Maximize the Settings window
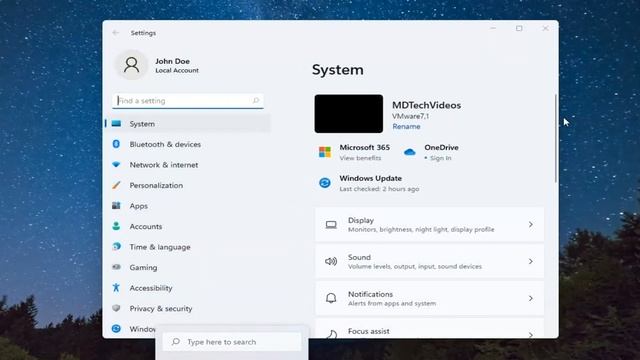 pos(519,28)
